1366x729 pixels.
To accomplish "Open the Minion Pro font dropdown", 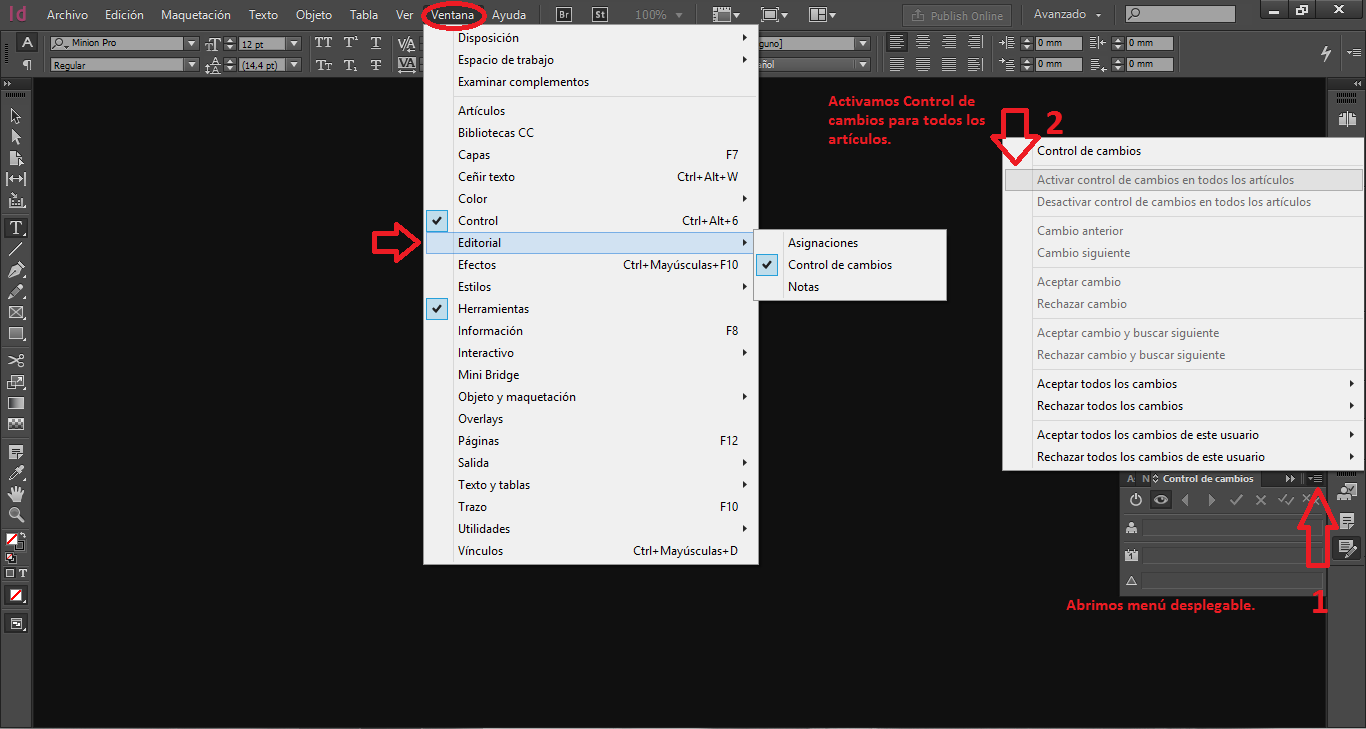I will click(191, 44).
